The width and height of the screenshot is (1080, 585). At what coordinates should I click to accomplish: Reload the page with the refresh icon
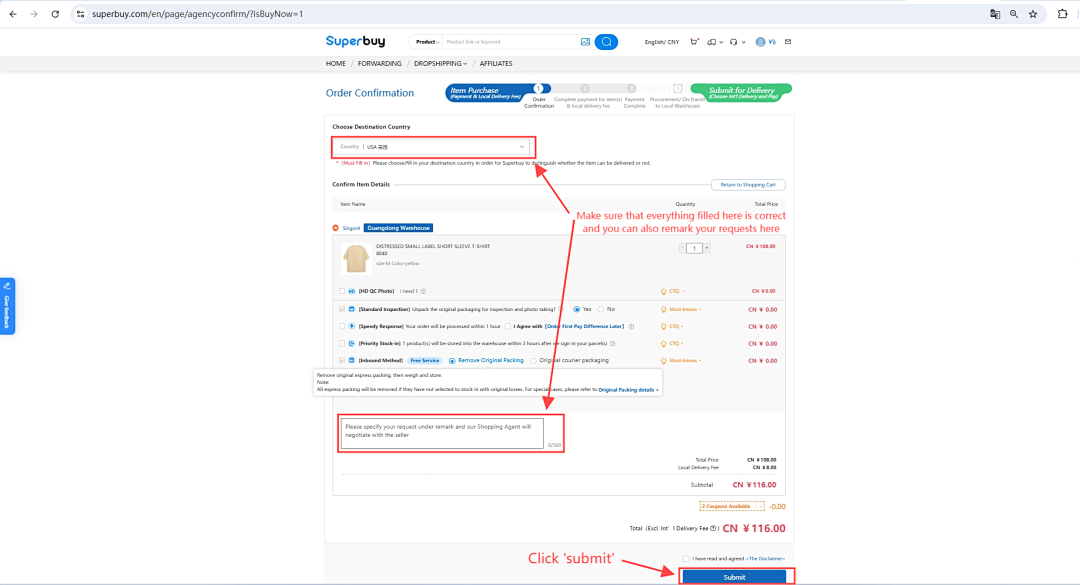point(55,14)
